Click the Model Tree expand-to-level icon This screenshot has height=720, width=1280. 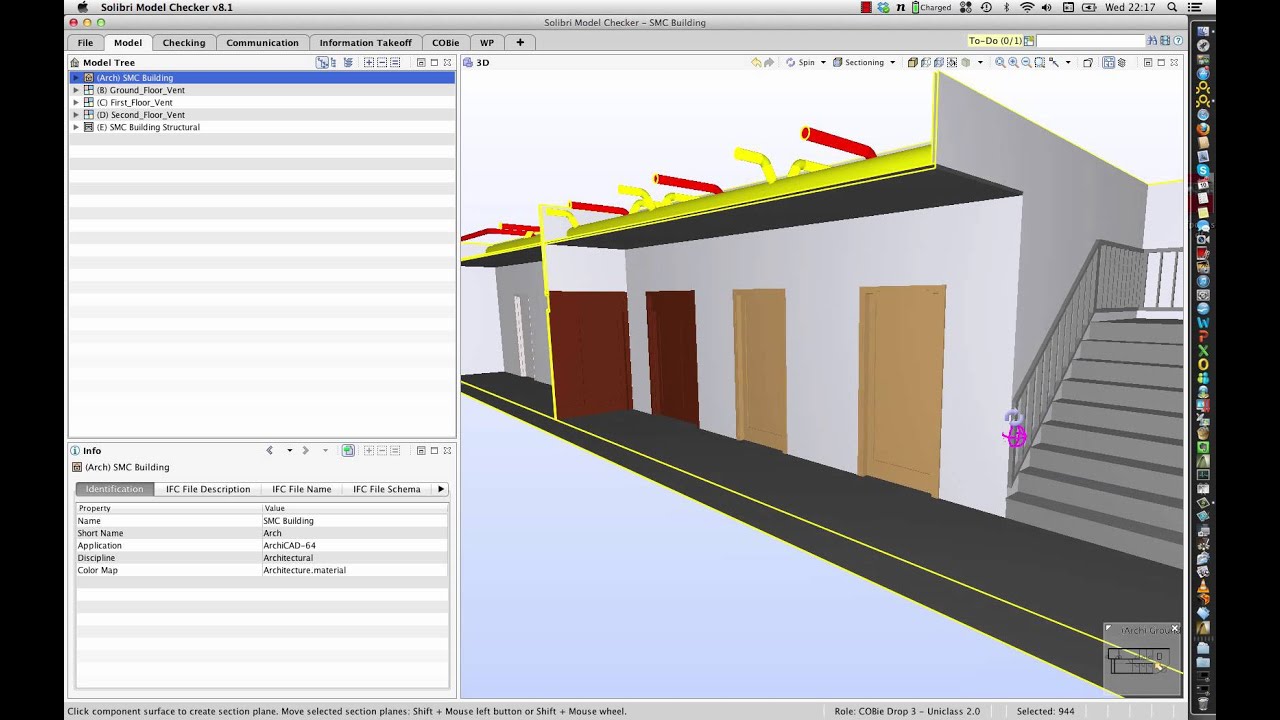[395, 62]
